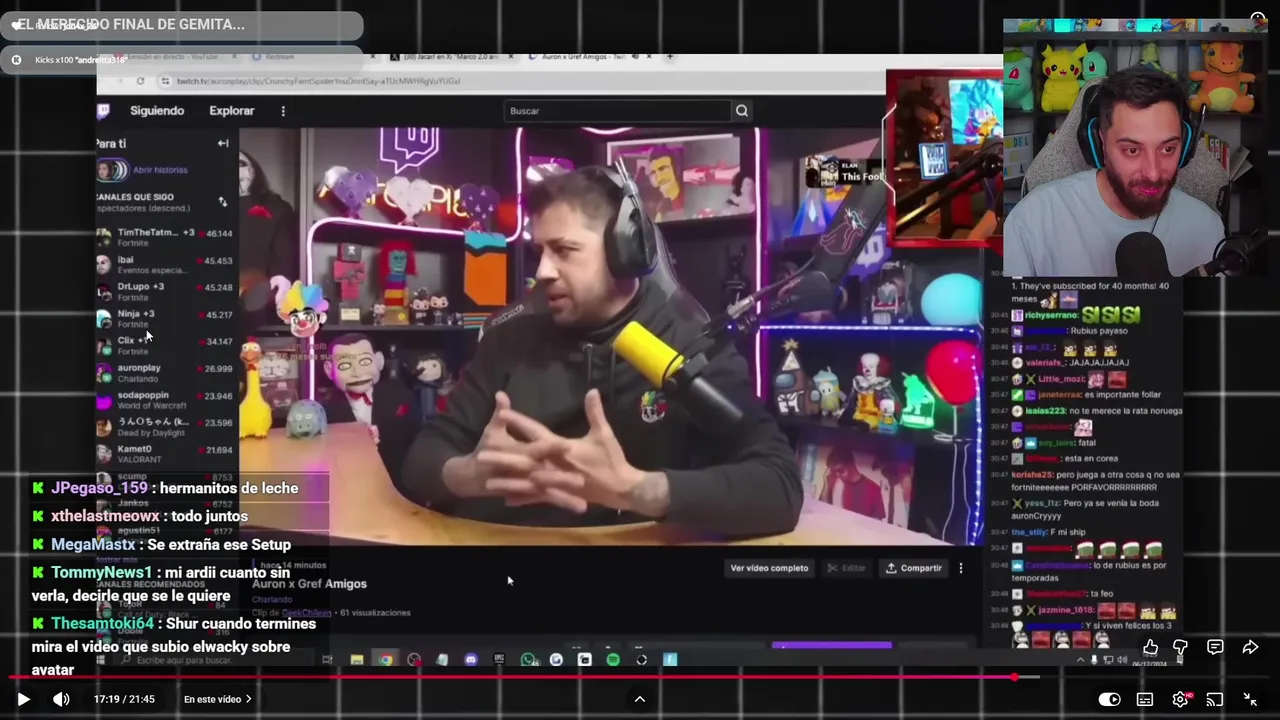Open Discord from the recorded taskbar

pos(471,660)
